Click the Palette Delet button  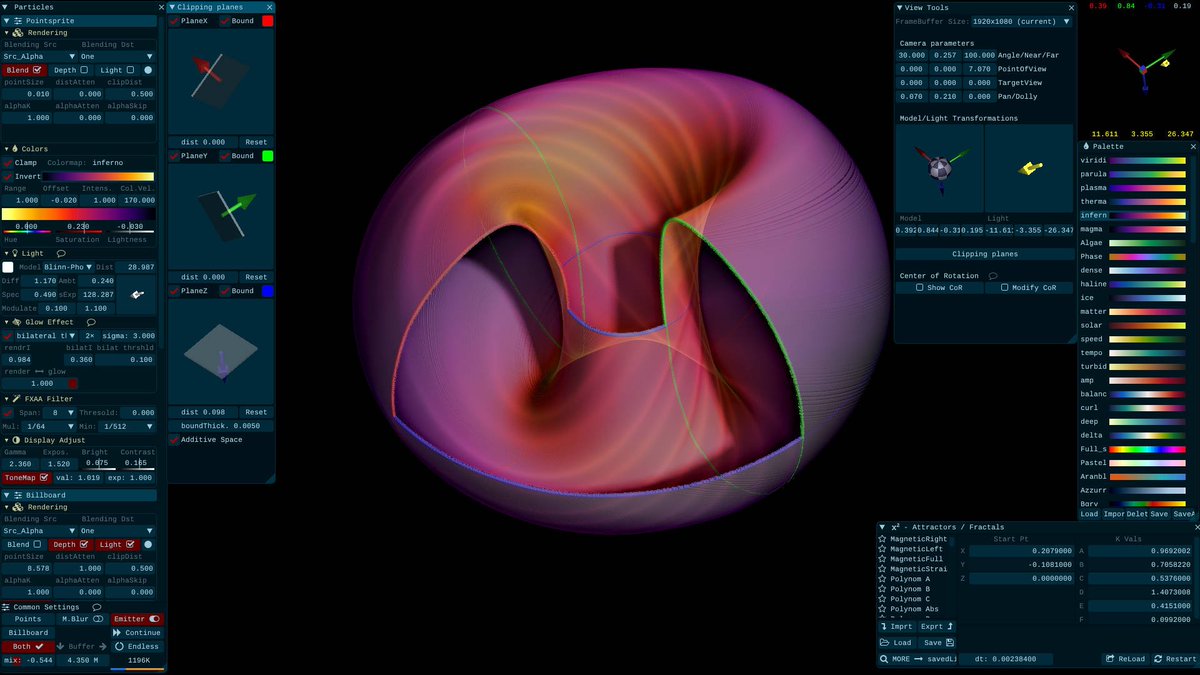pos(1137,514)
